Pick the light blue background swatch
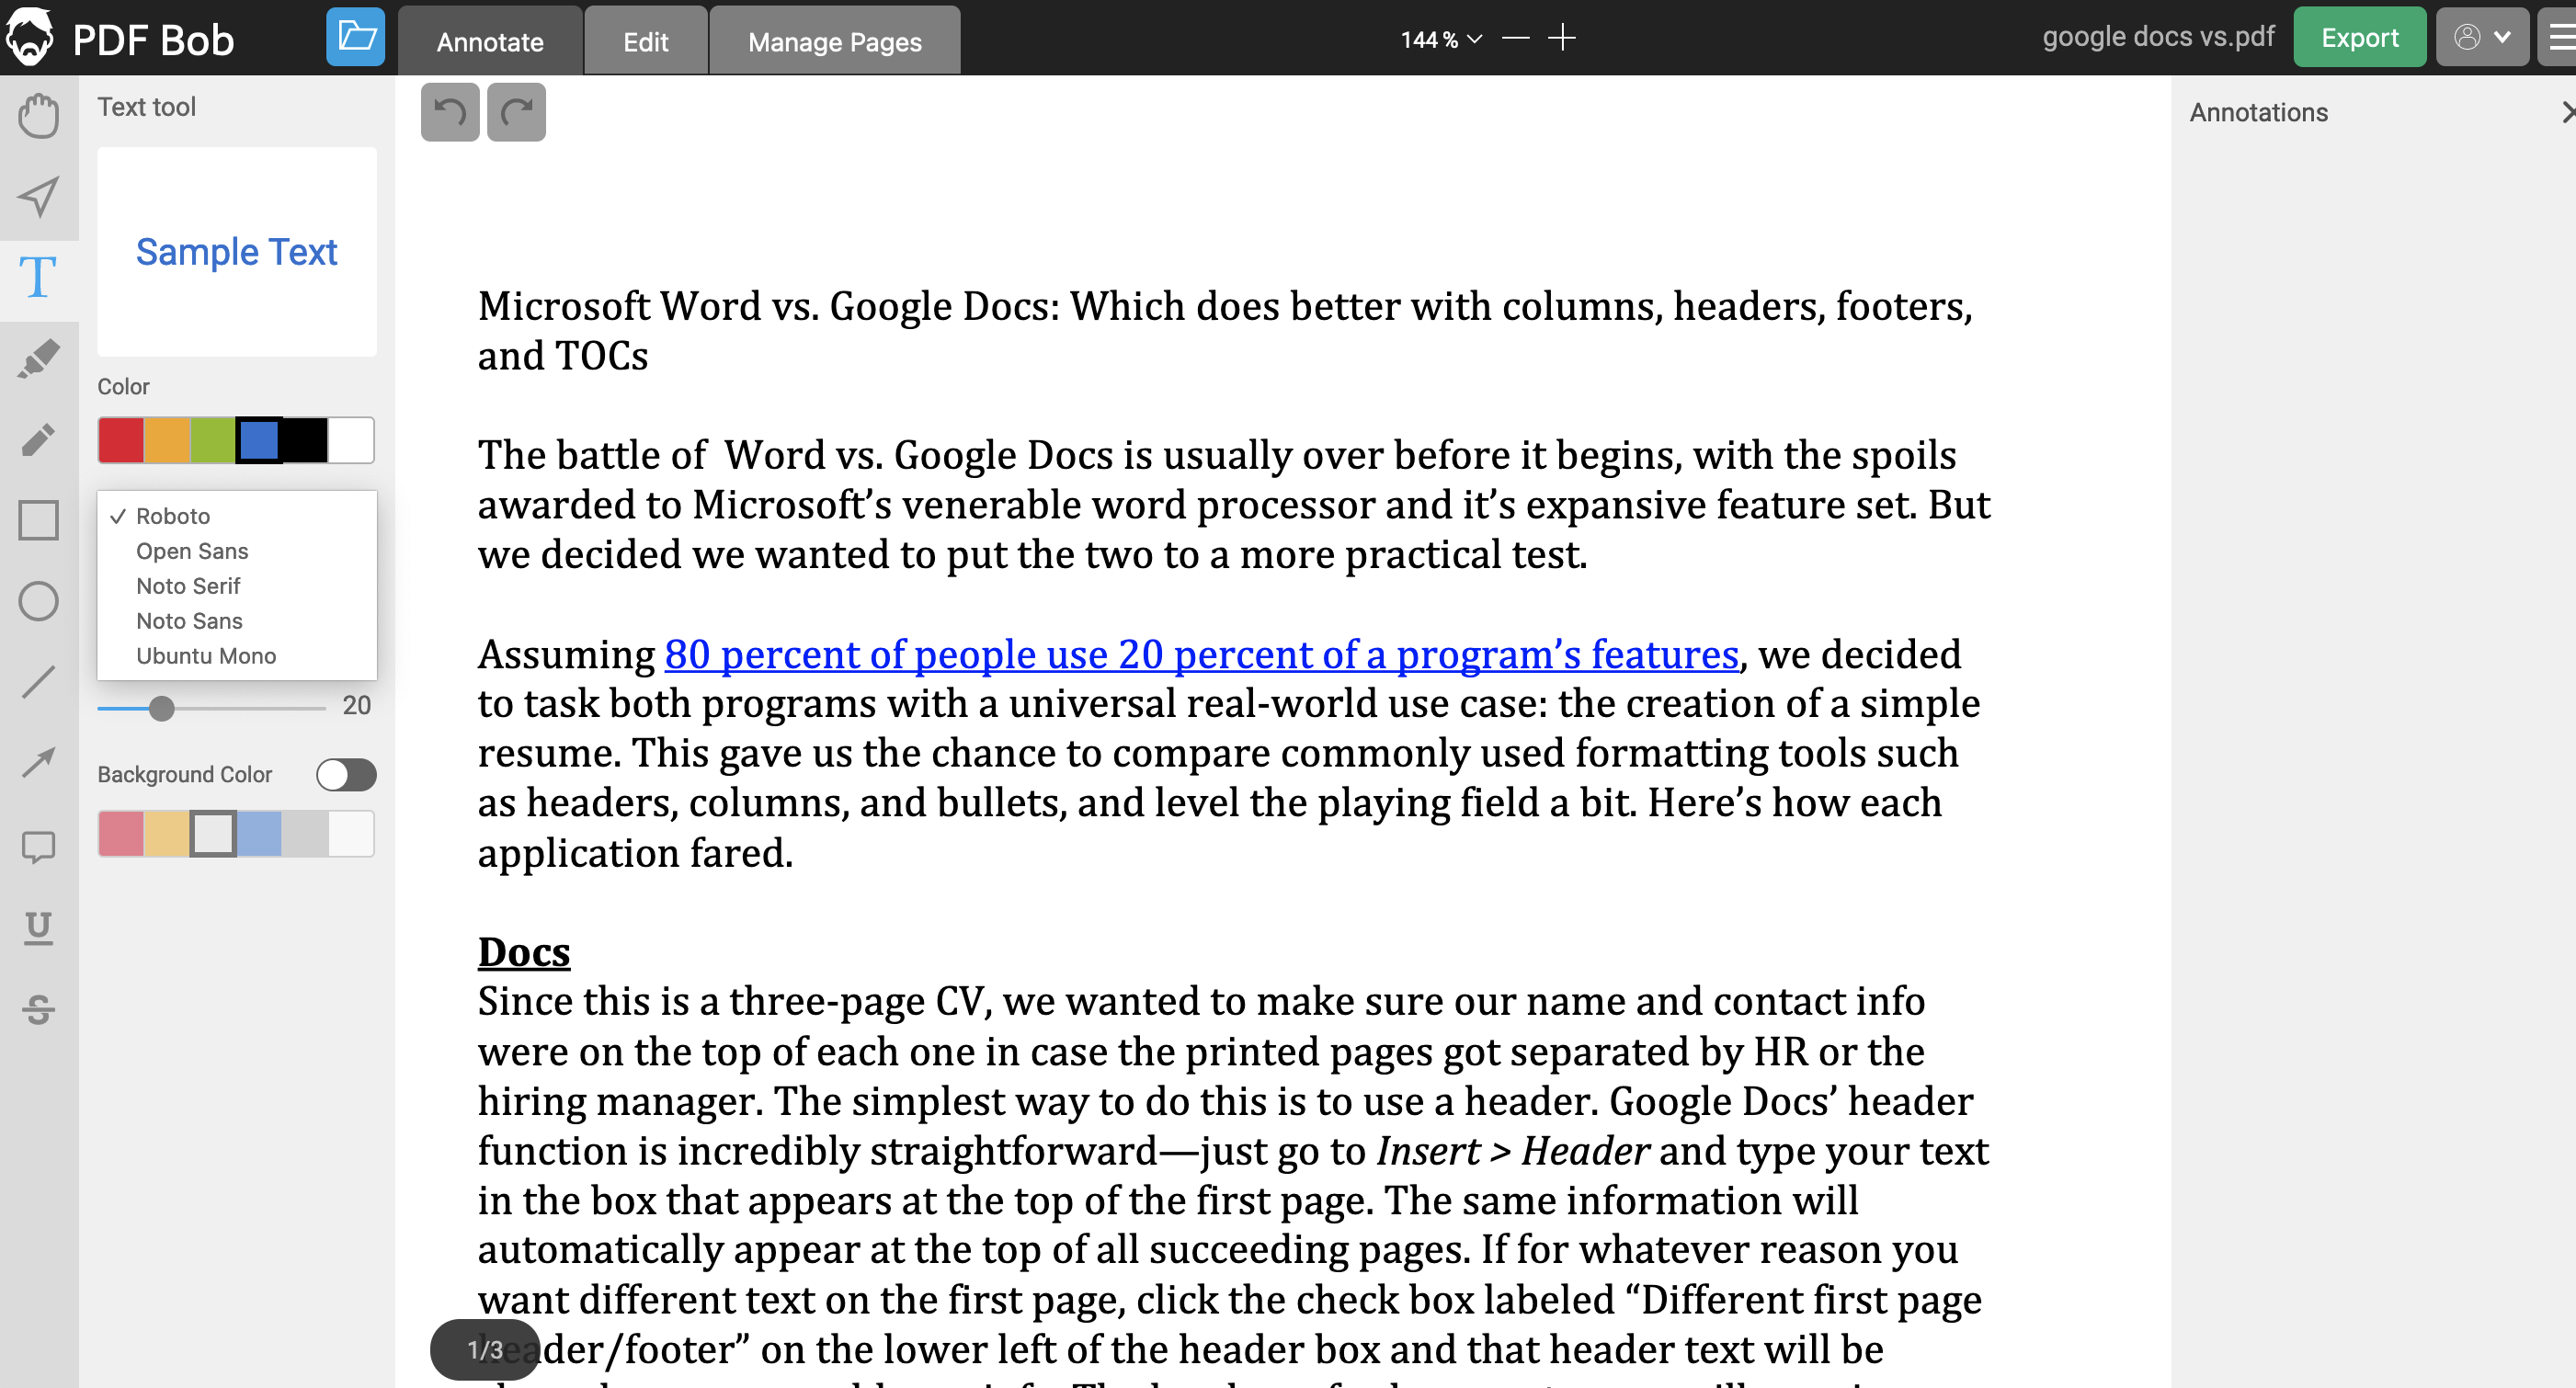The width and height of the screenshot is (2576, 1388). tap(259, 834)
